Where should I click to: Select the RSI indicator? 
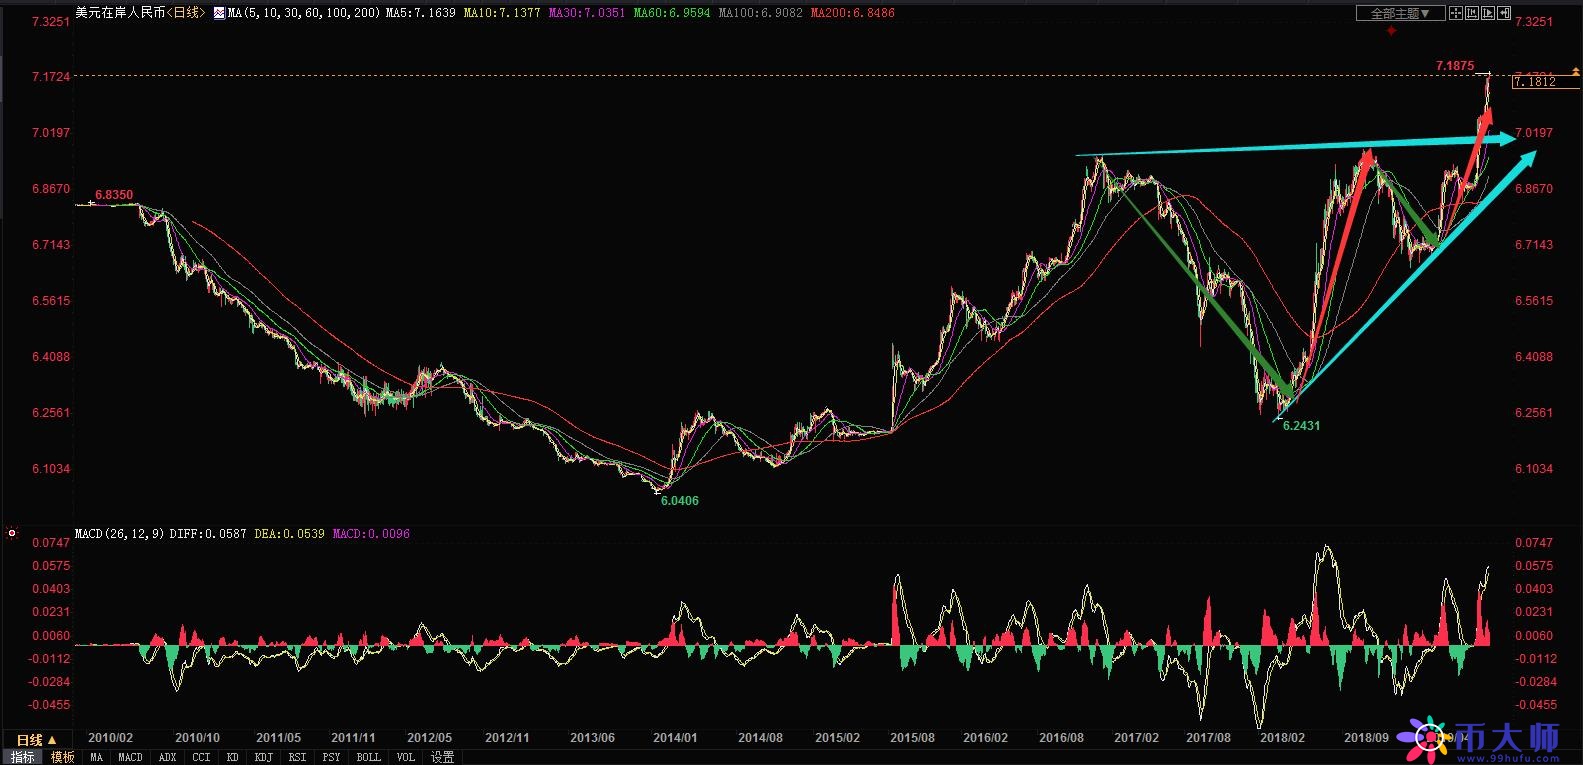tap(297, 757)
